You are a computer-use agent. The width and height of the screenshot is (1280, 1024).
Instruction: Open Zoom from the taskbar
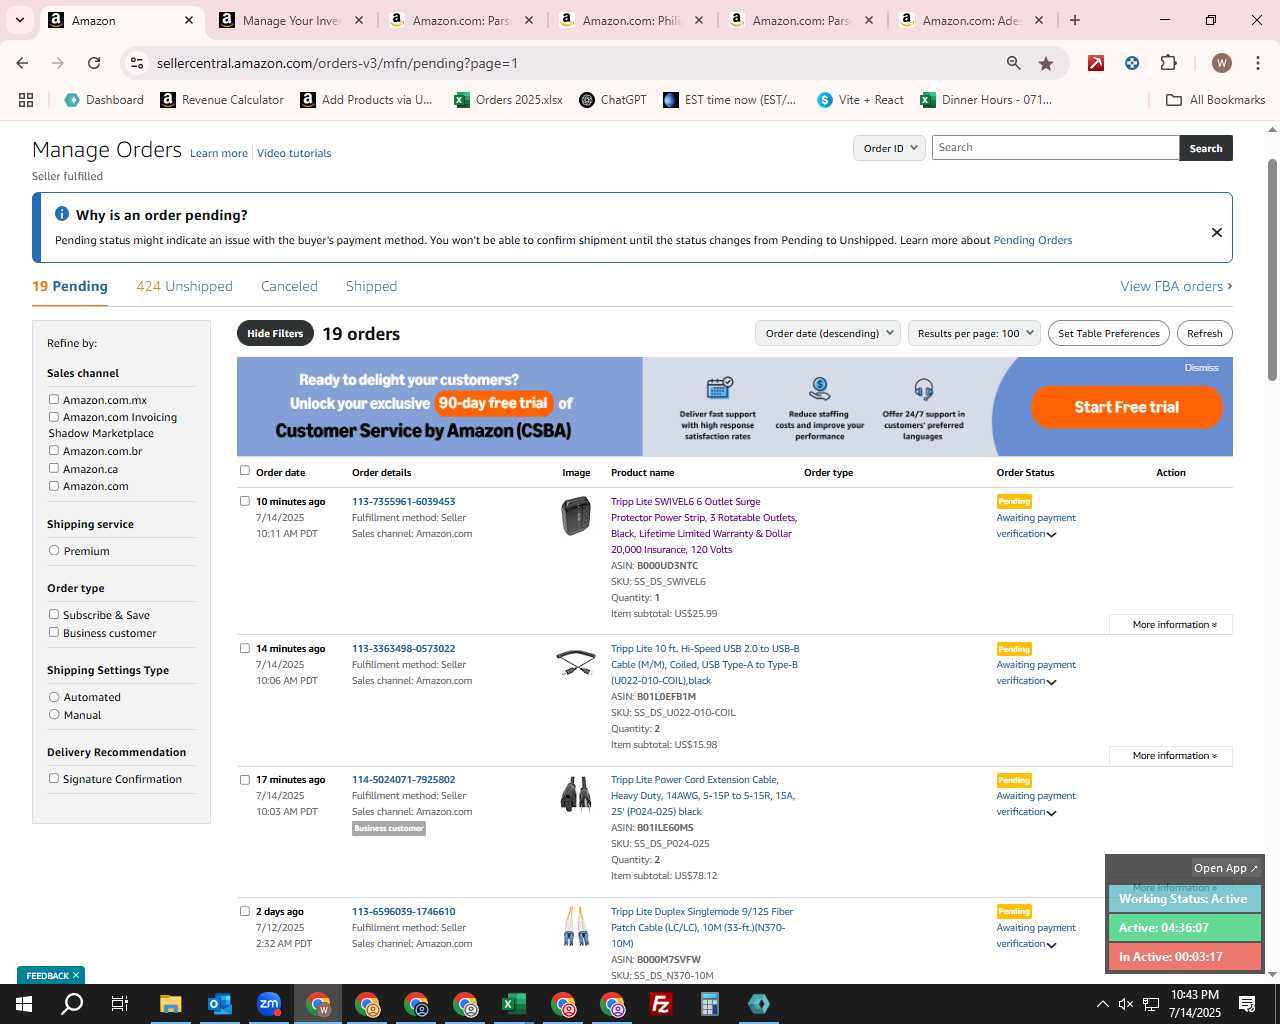tap(269, 1004)
